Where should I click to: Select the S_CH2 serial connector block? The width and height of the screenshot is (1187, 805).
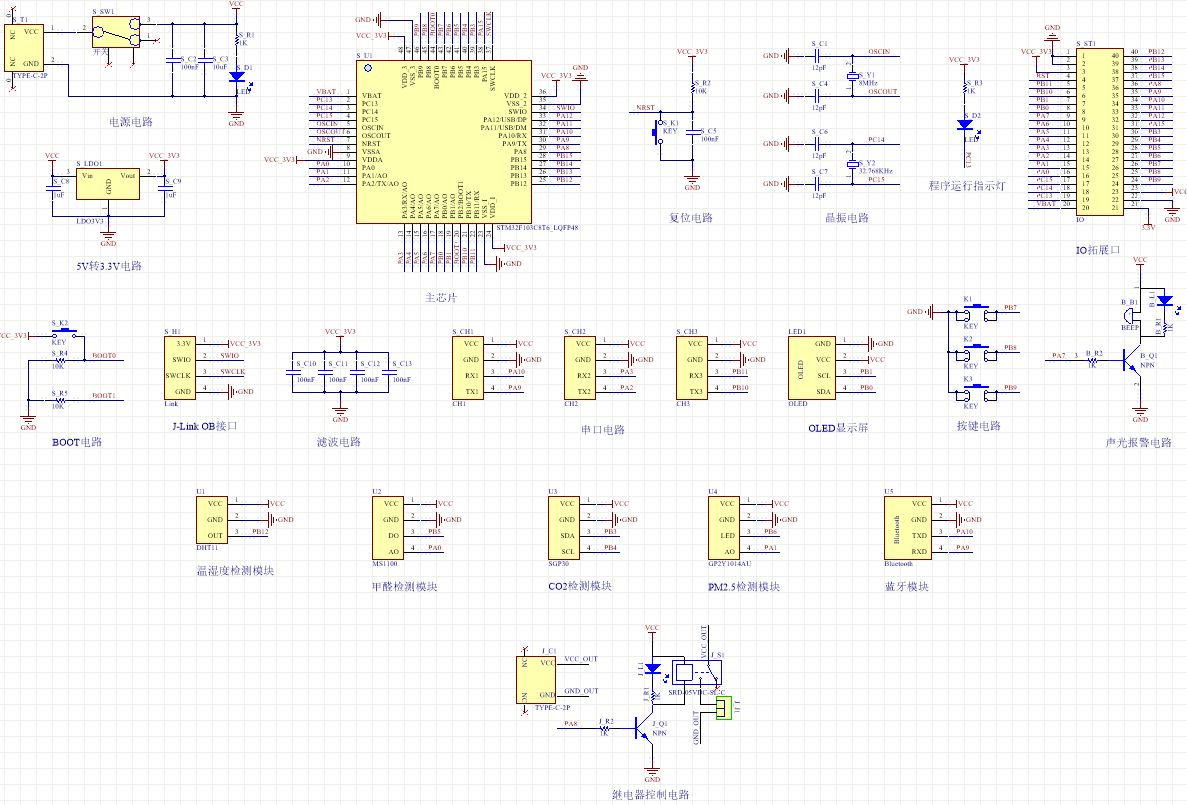pyautogui.click(x=580, y=368)
